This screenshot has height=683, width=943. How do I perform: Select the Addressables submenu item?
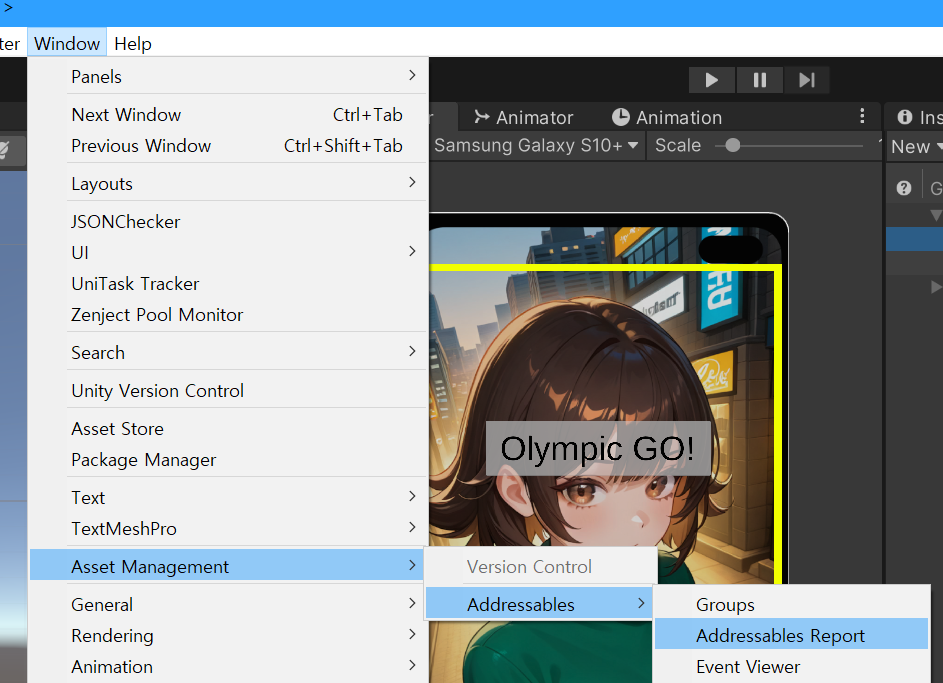(540, 604)
